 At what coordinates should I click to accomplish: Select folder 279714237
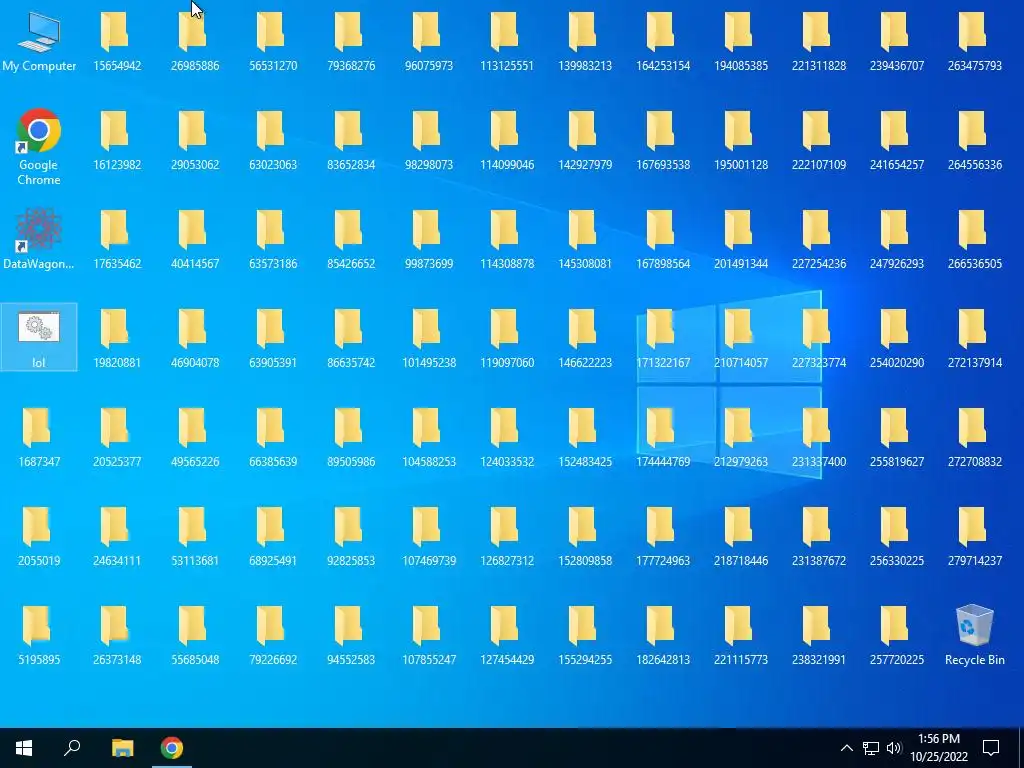pos(975,536)
